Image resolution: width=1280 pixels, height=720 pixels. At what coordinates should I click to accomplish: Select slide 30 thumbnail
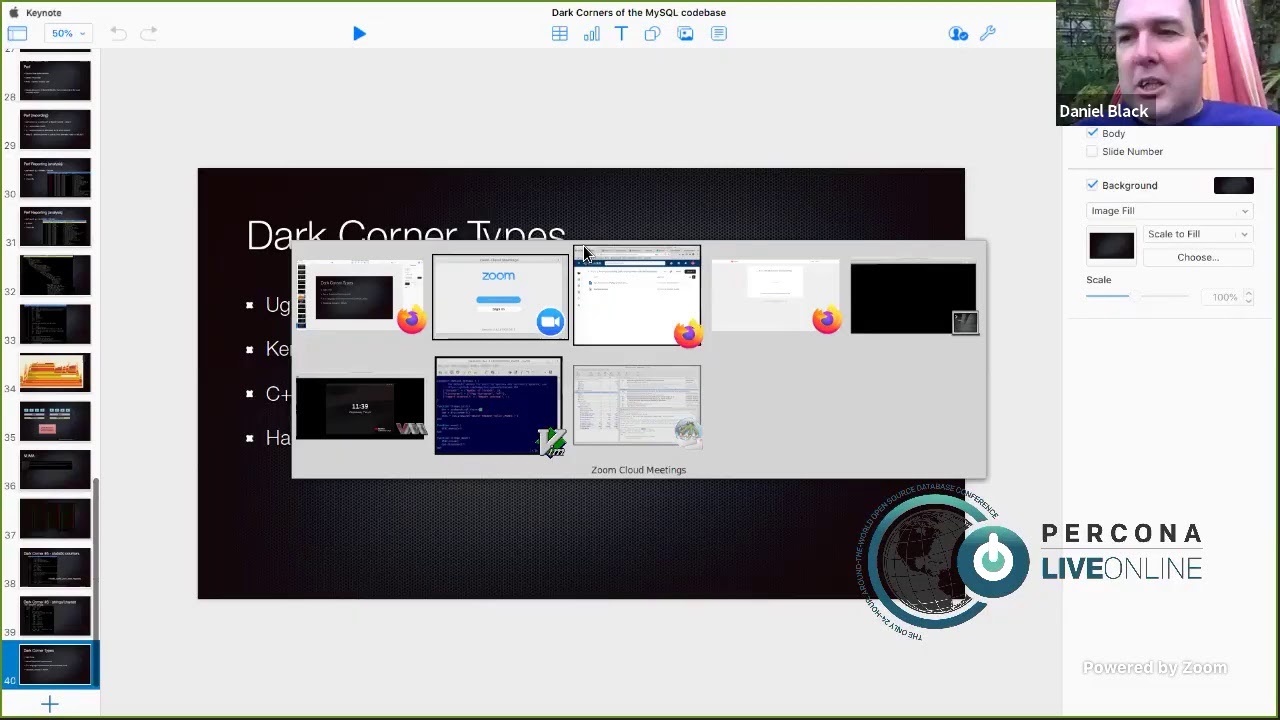tap(55, 178)
